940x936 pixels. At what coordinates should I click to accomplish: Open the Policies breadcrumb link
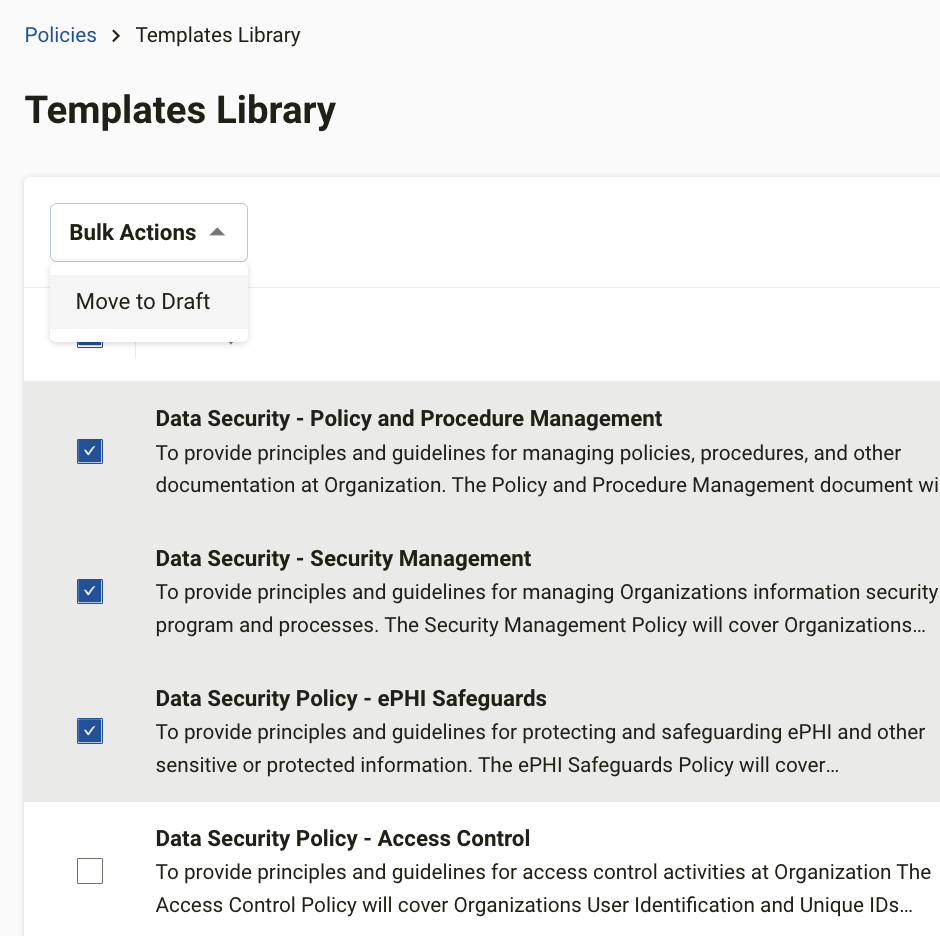(61, 35)
